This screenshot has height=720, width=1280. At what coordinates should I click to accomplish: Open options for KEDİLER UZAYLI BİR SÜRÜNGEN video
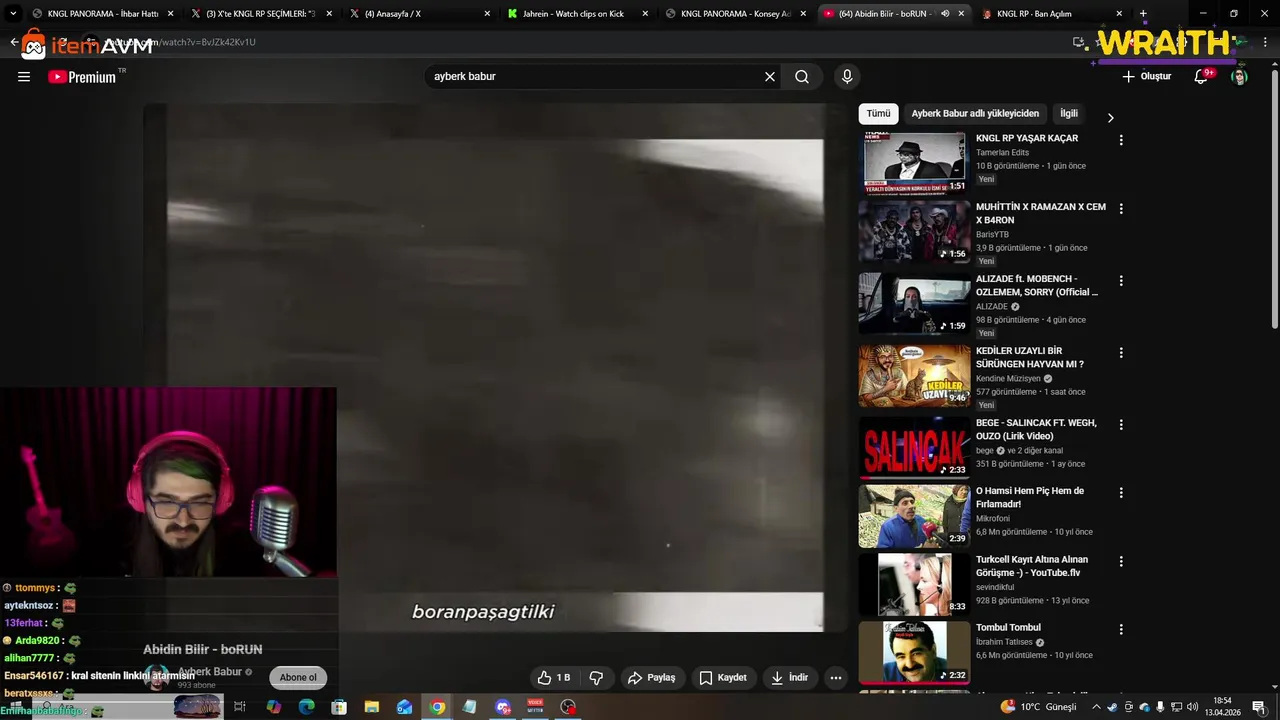(1121, 353)
